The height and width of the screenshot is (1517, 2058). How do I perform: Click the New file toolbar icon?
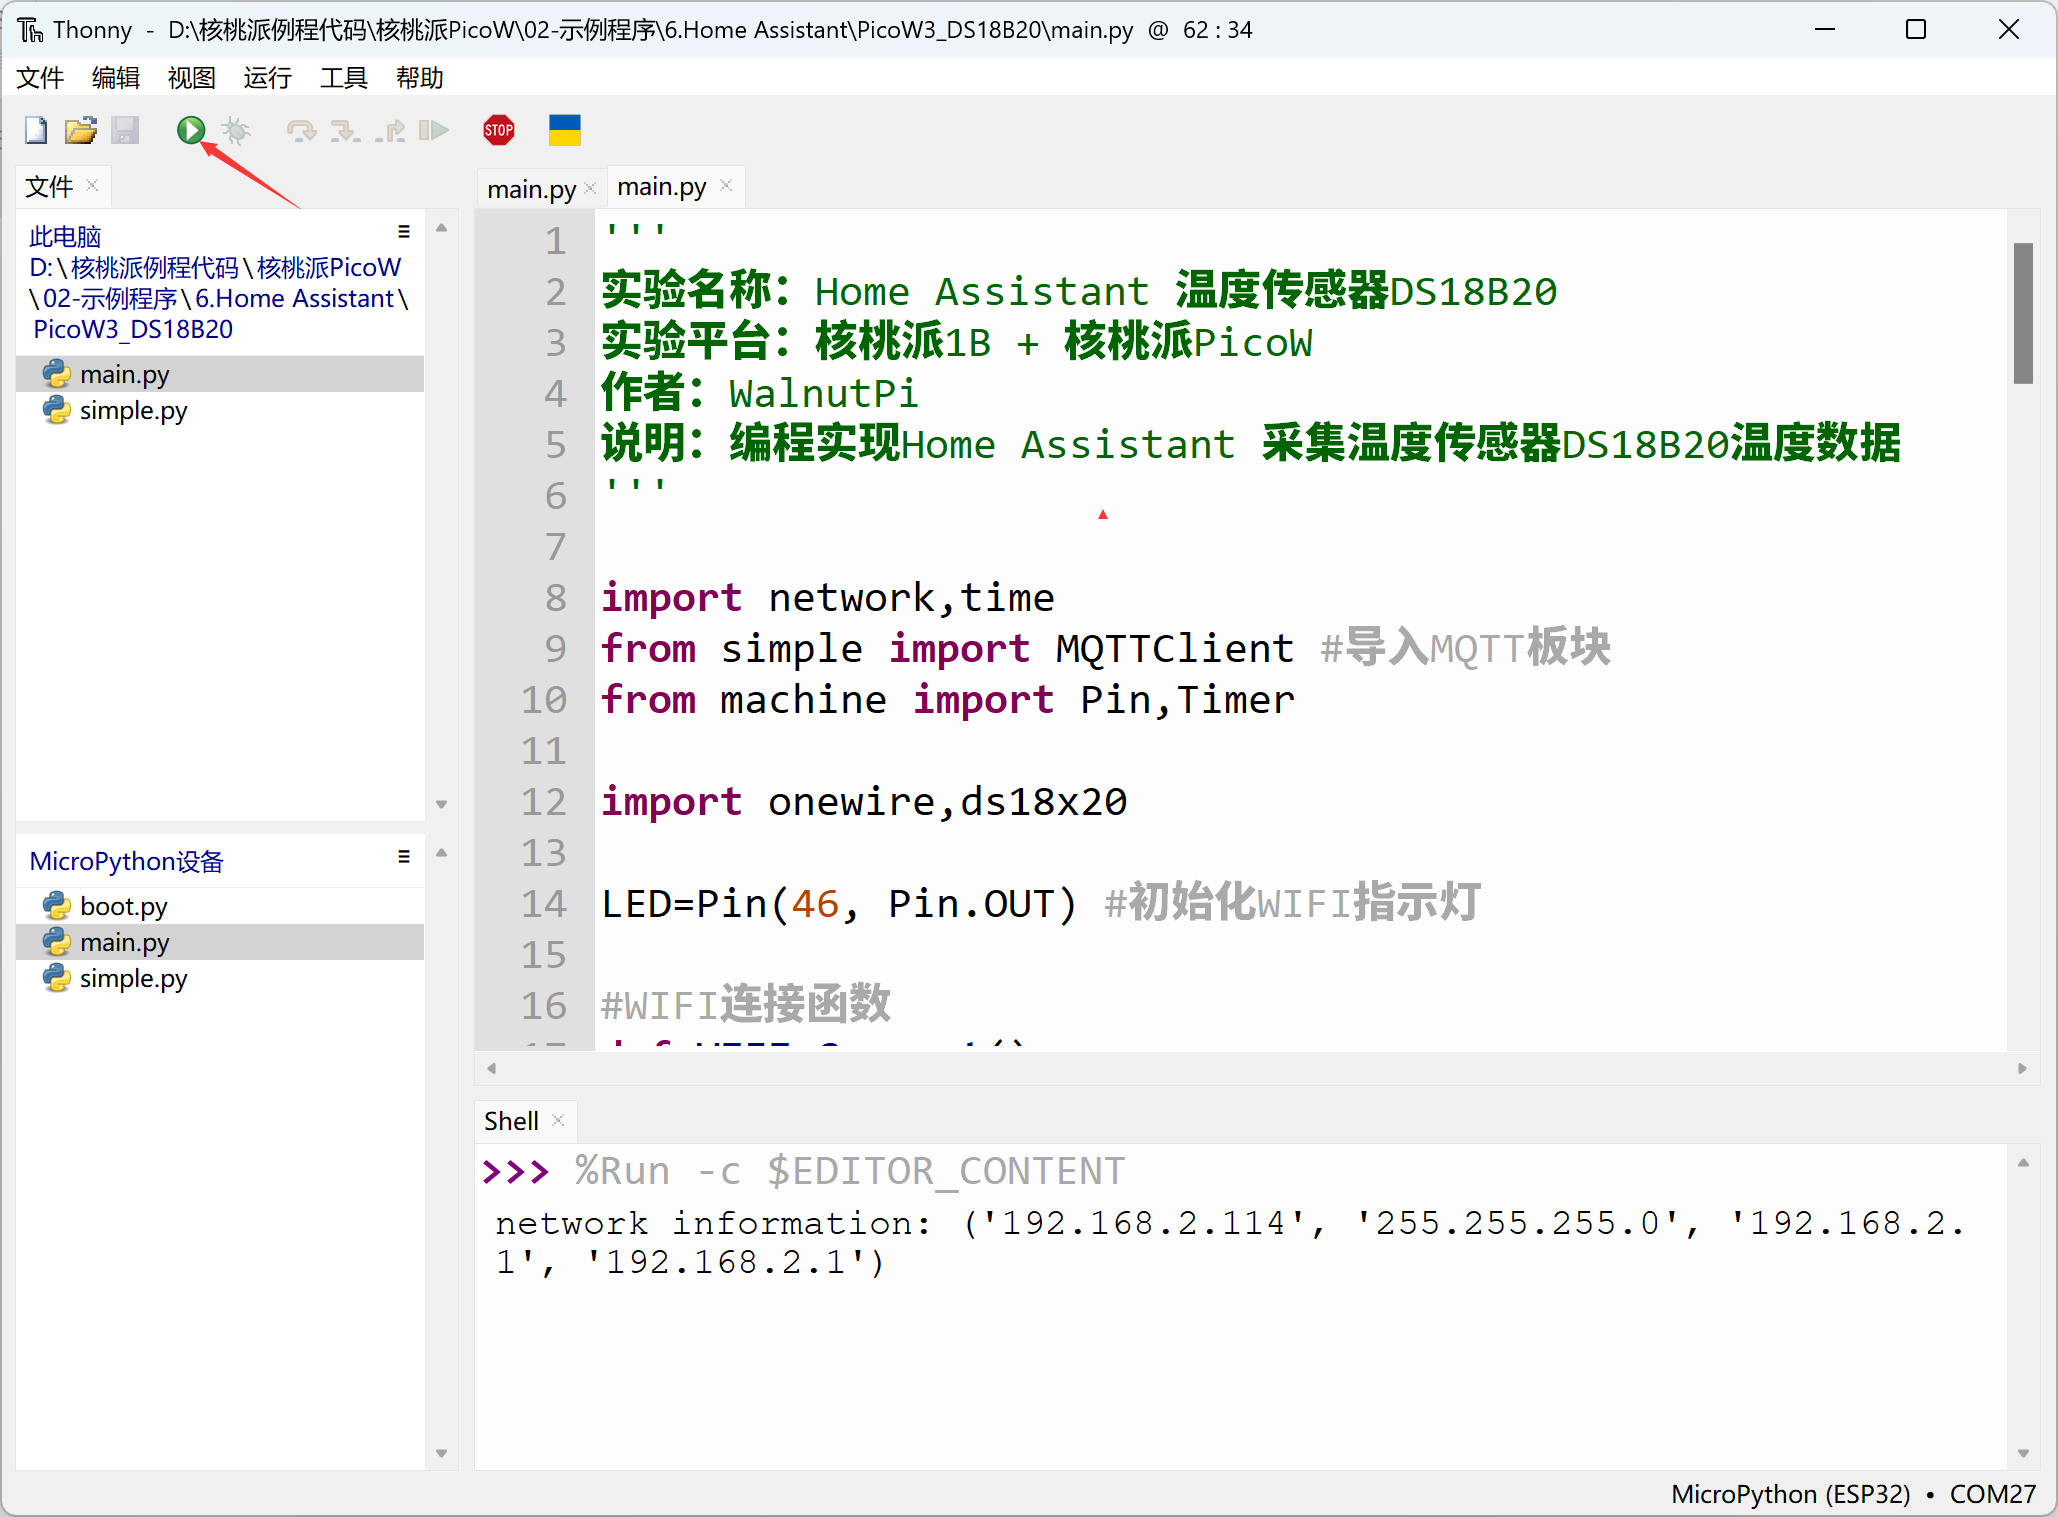coord(36,130)
